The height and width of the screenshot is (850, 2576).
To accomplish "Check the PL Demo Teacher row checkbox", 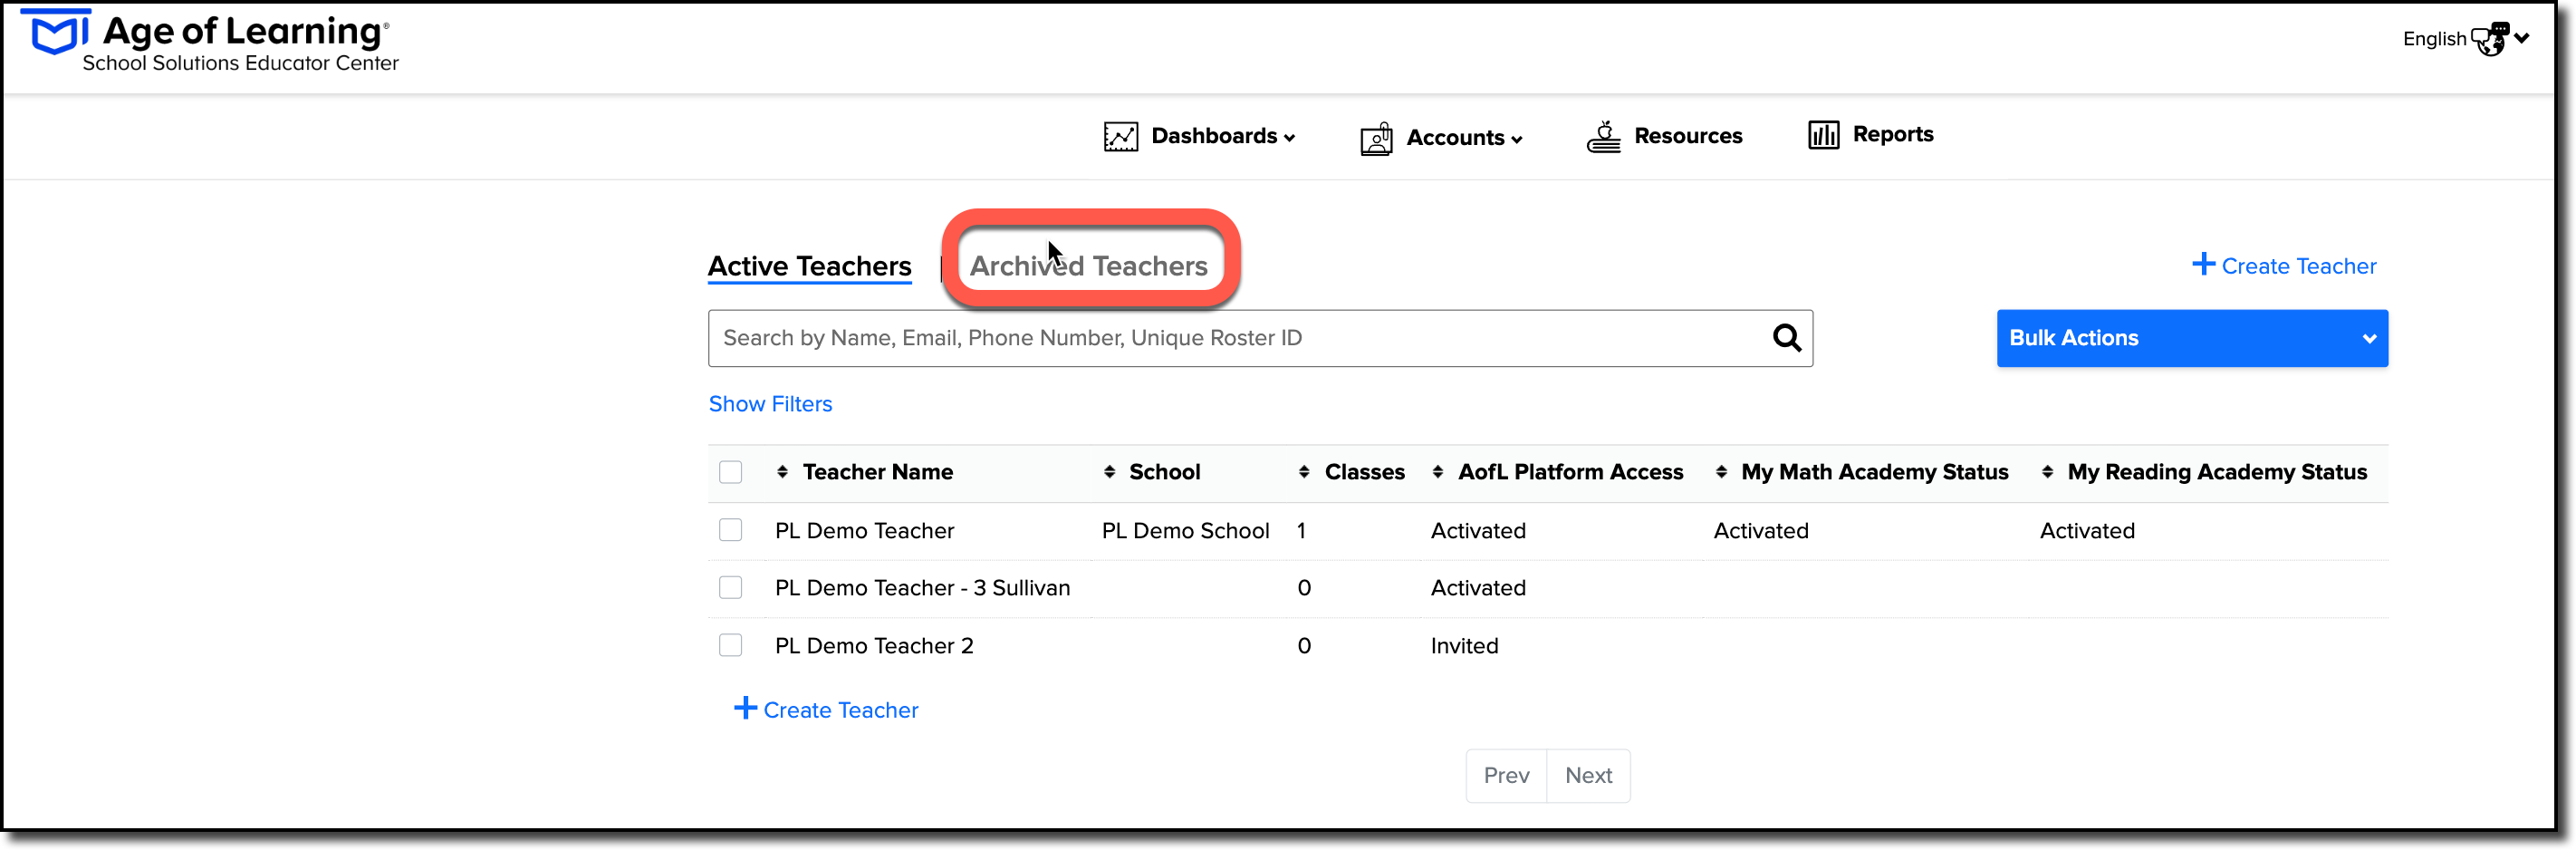I will pyautogui.click(x=731, y=530).
